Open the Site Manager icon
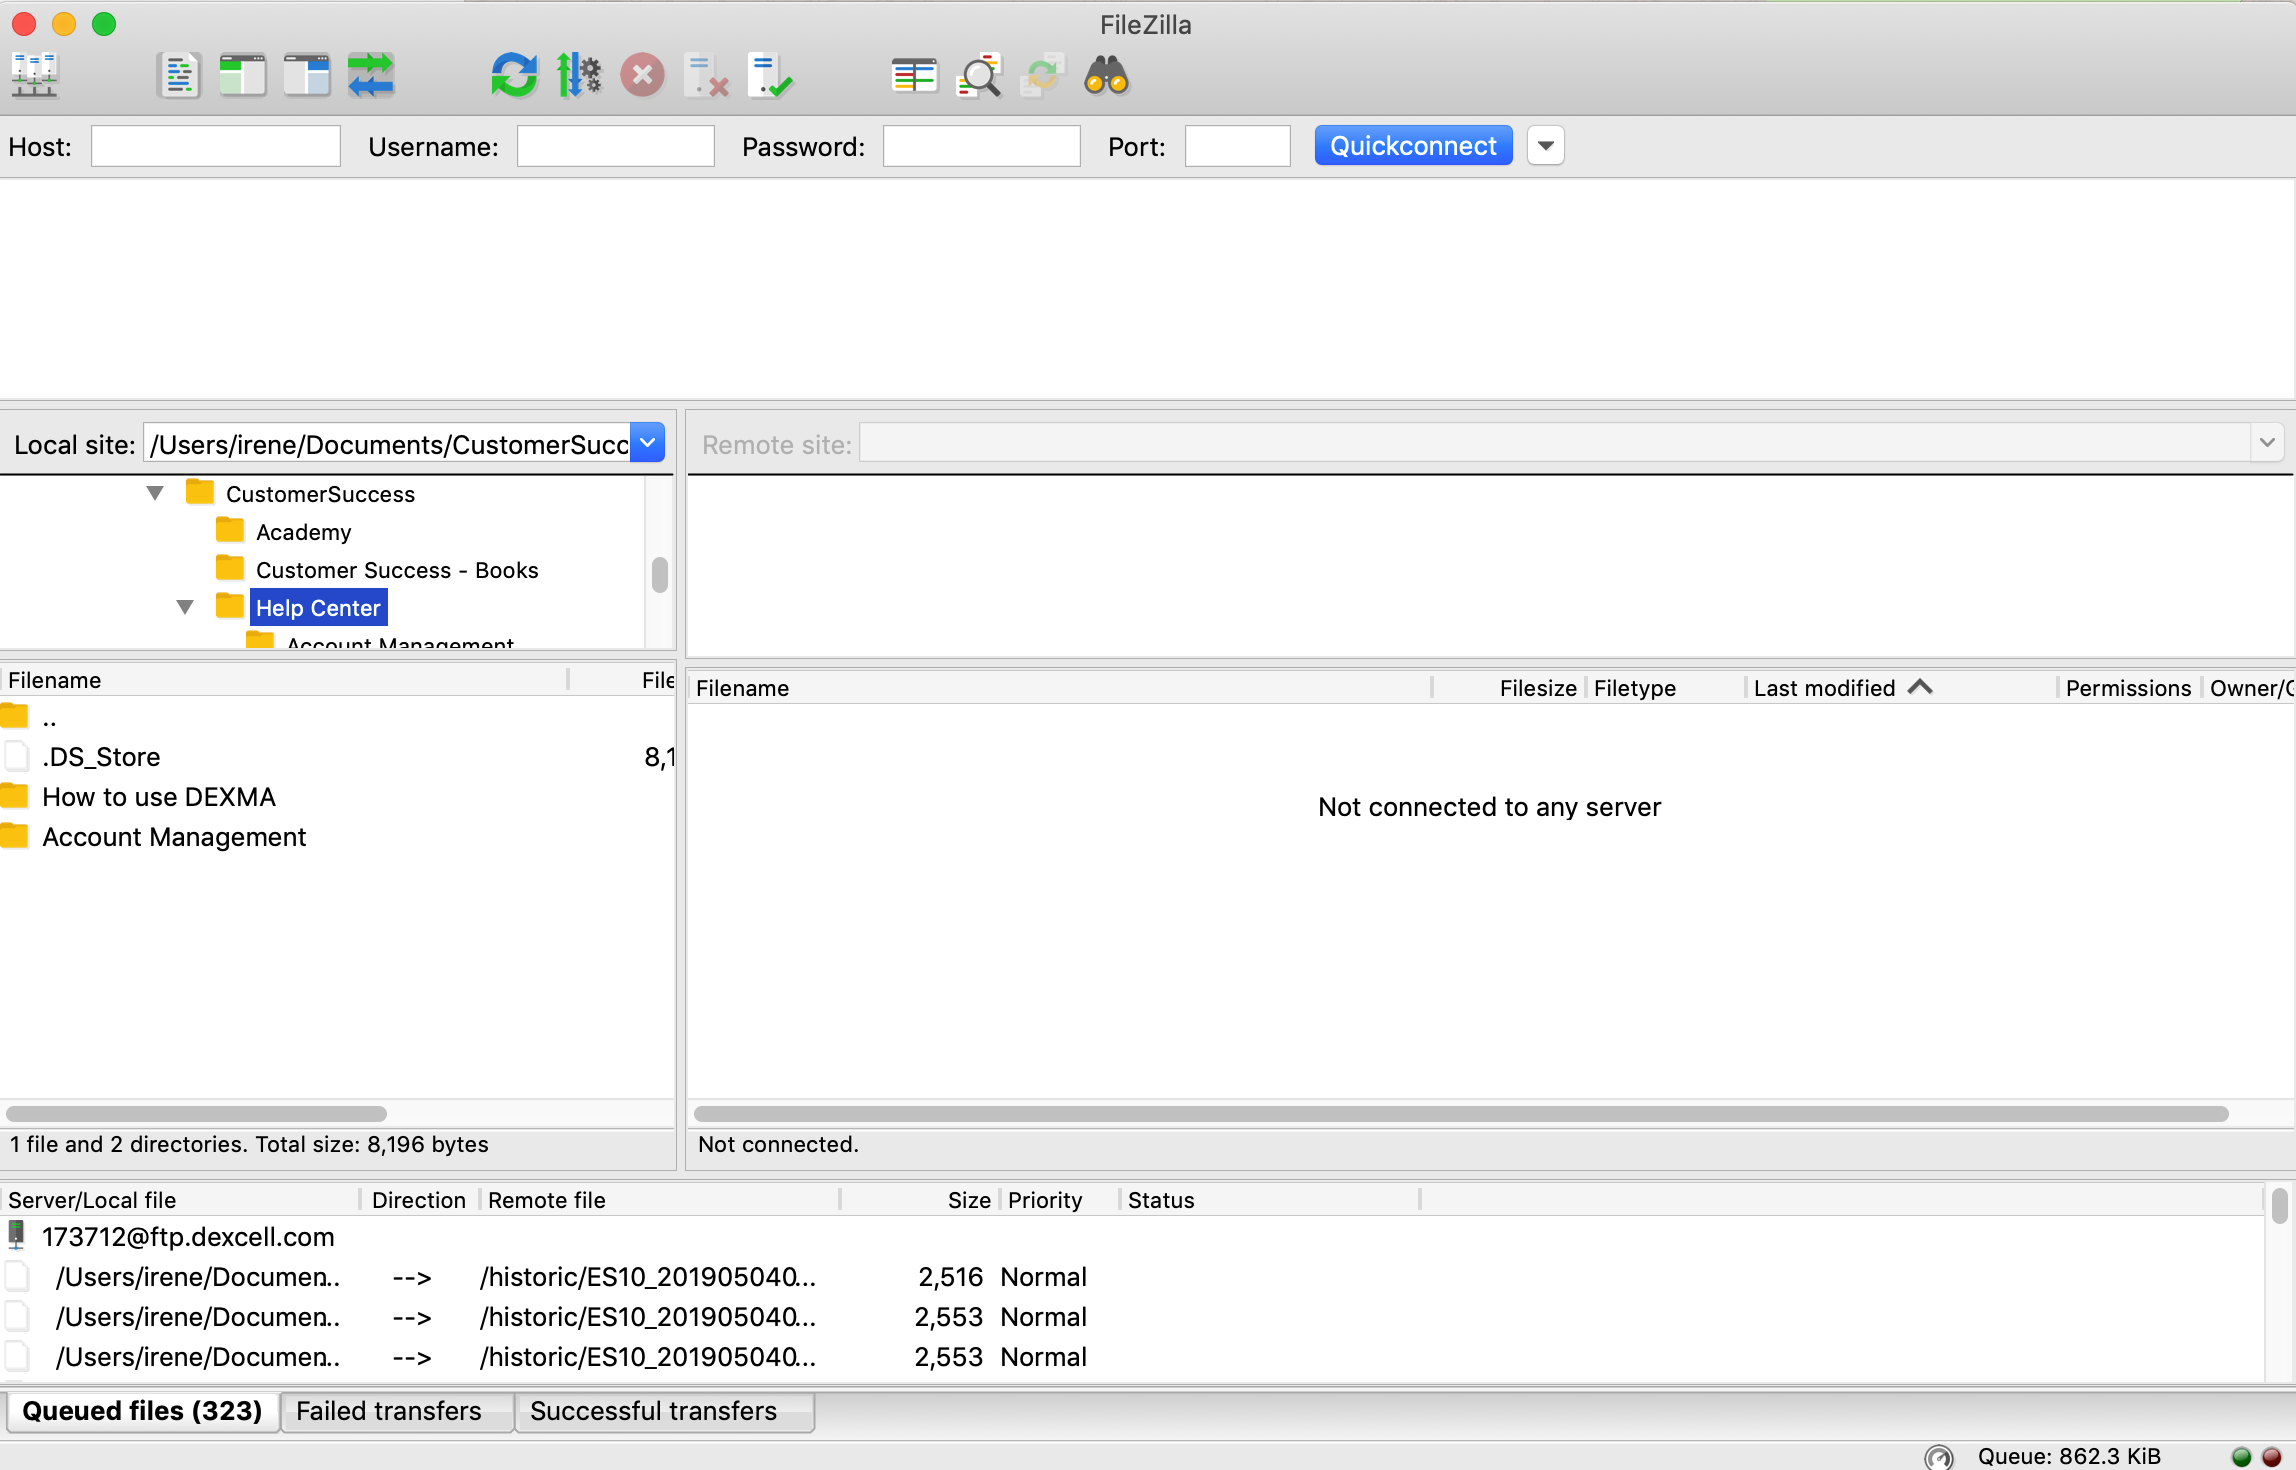This screenshot has height=1470, width=2296. point(35,76)
